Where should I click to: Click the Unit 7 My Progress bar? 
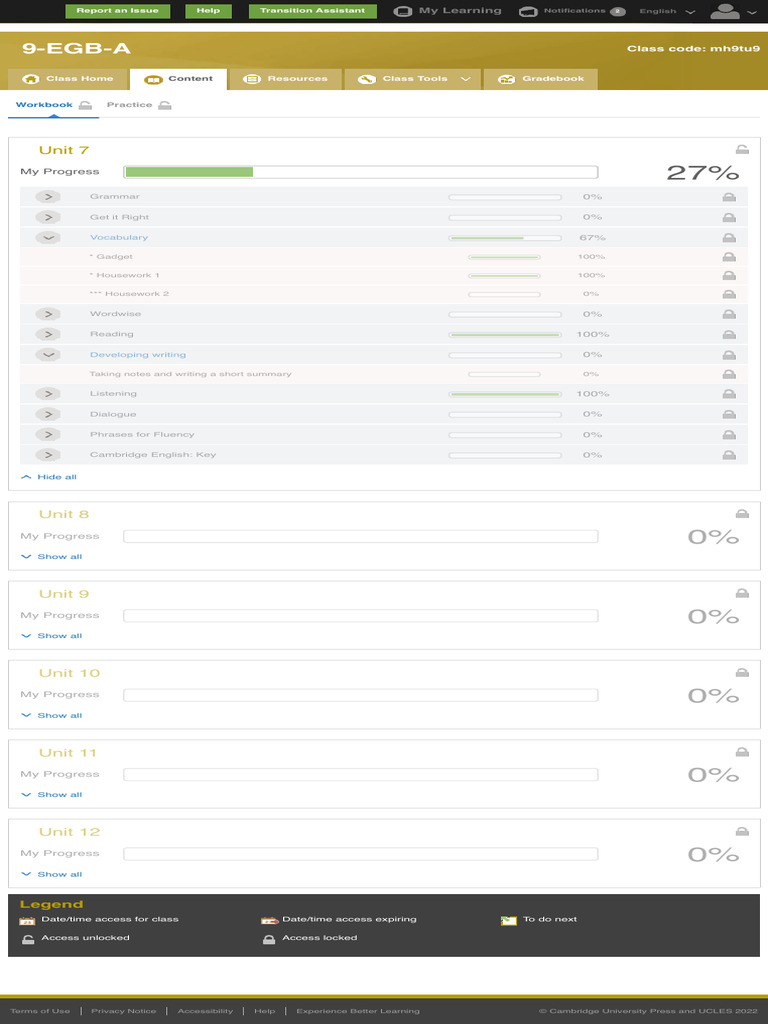click(360, 172)
